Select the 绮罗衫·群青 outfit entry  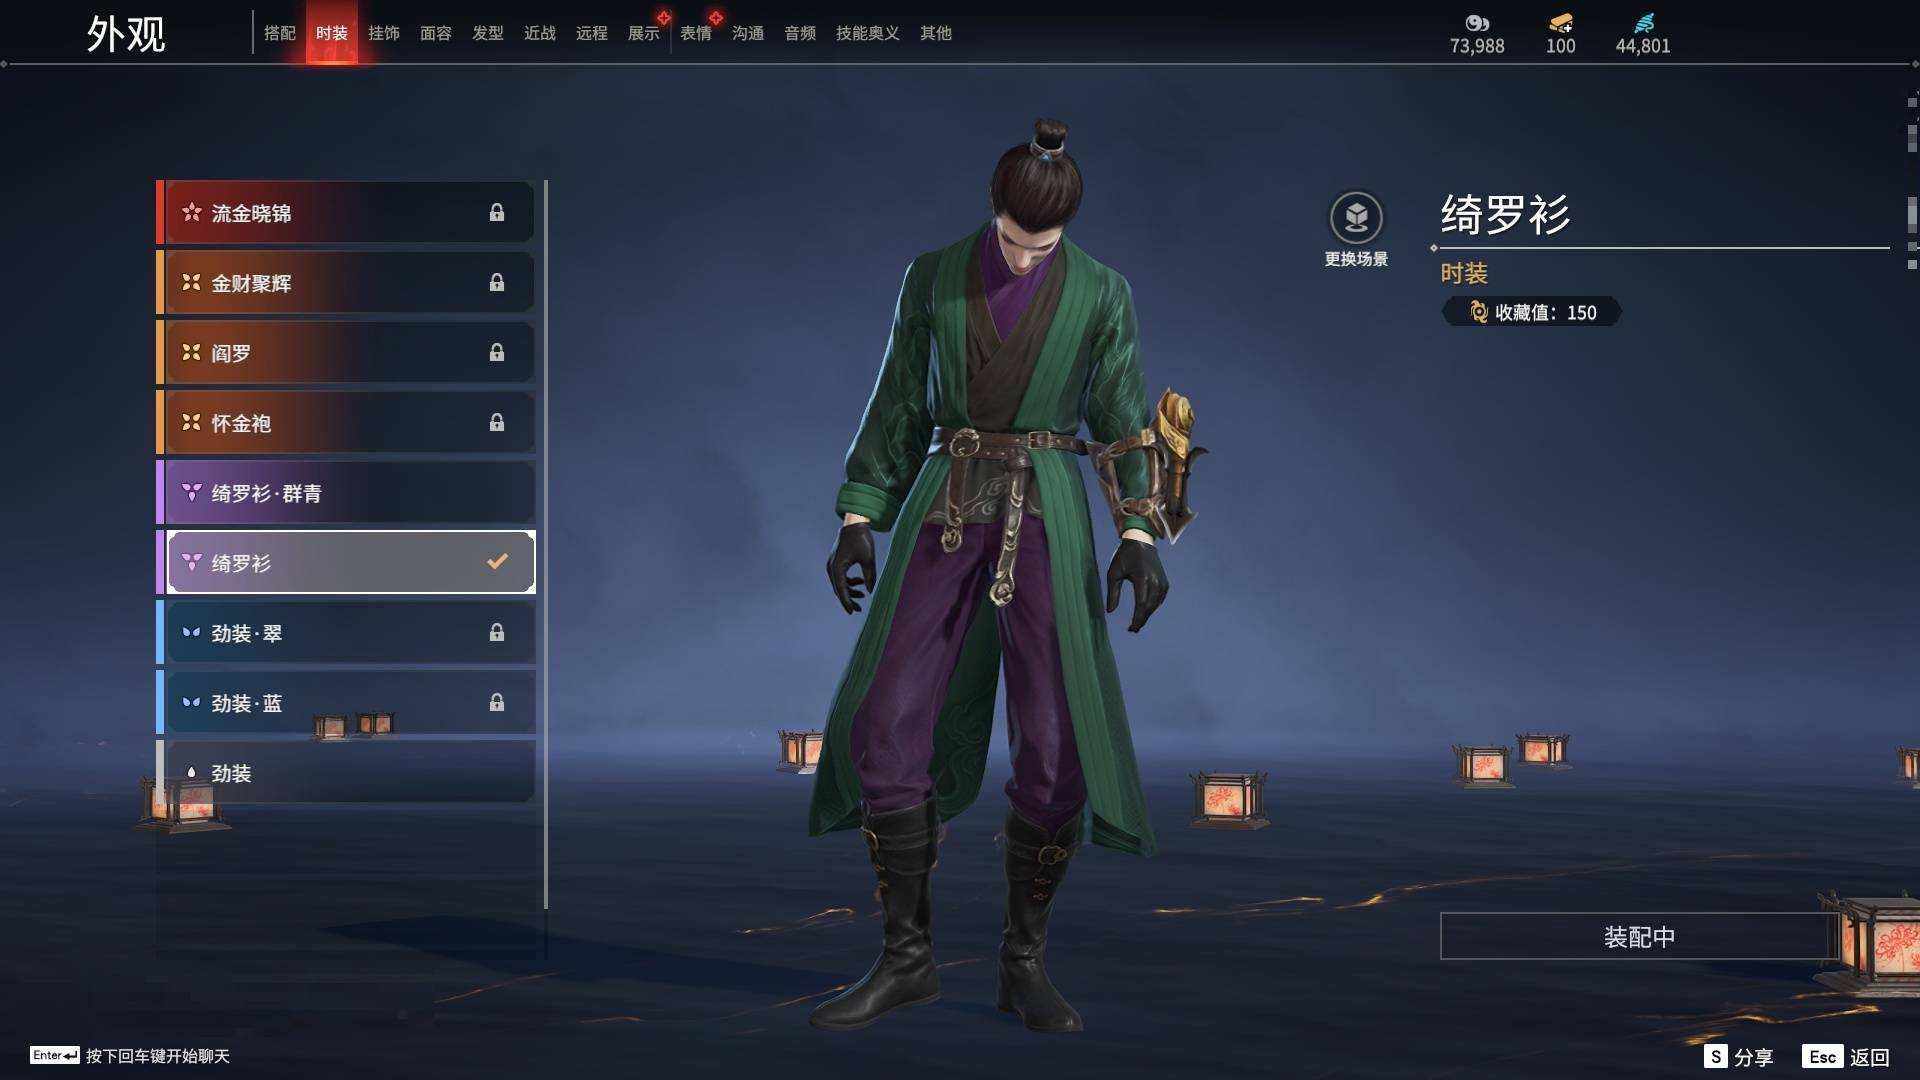pos(346,492)
